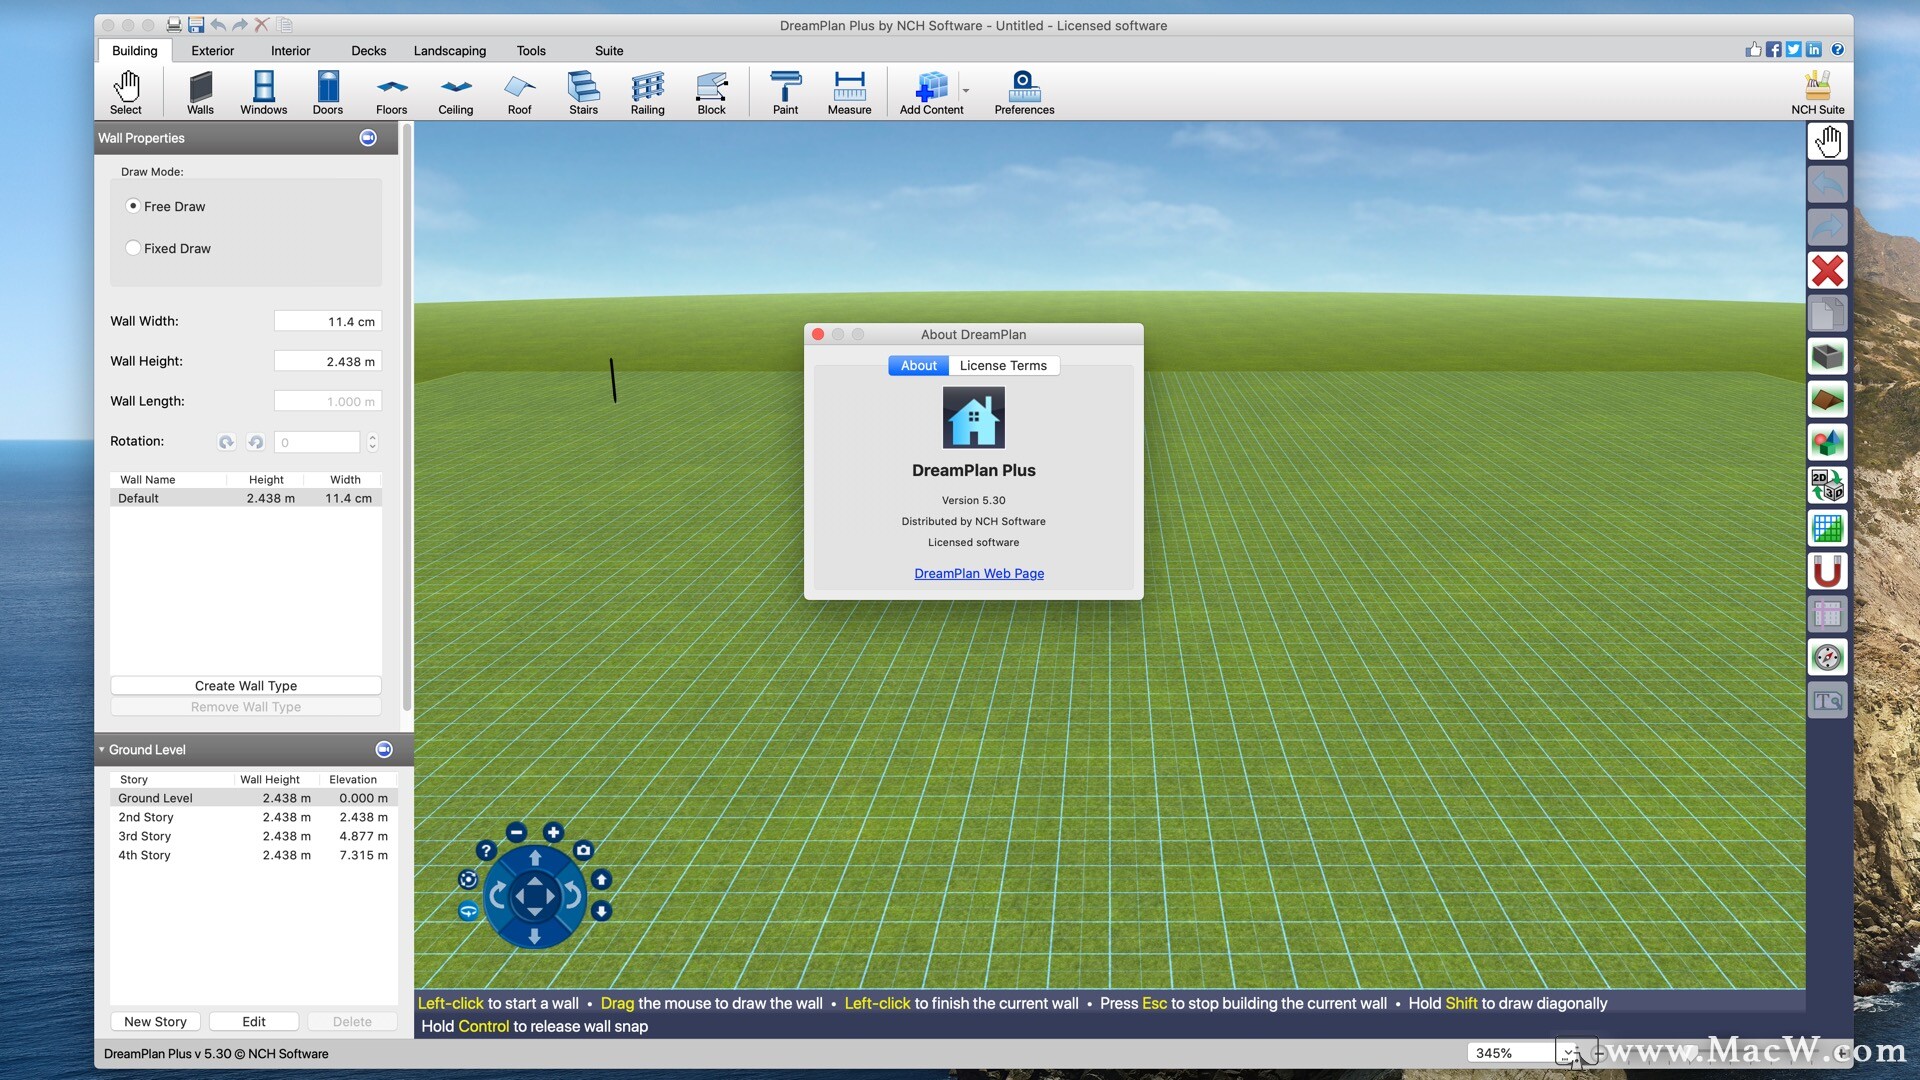This screenshot has height=1080, width=1920.
Task: Select the Paint tool
Action: tap(783, 90)
